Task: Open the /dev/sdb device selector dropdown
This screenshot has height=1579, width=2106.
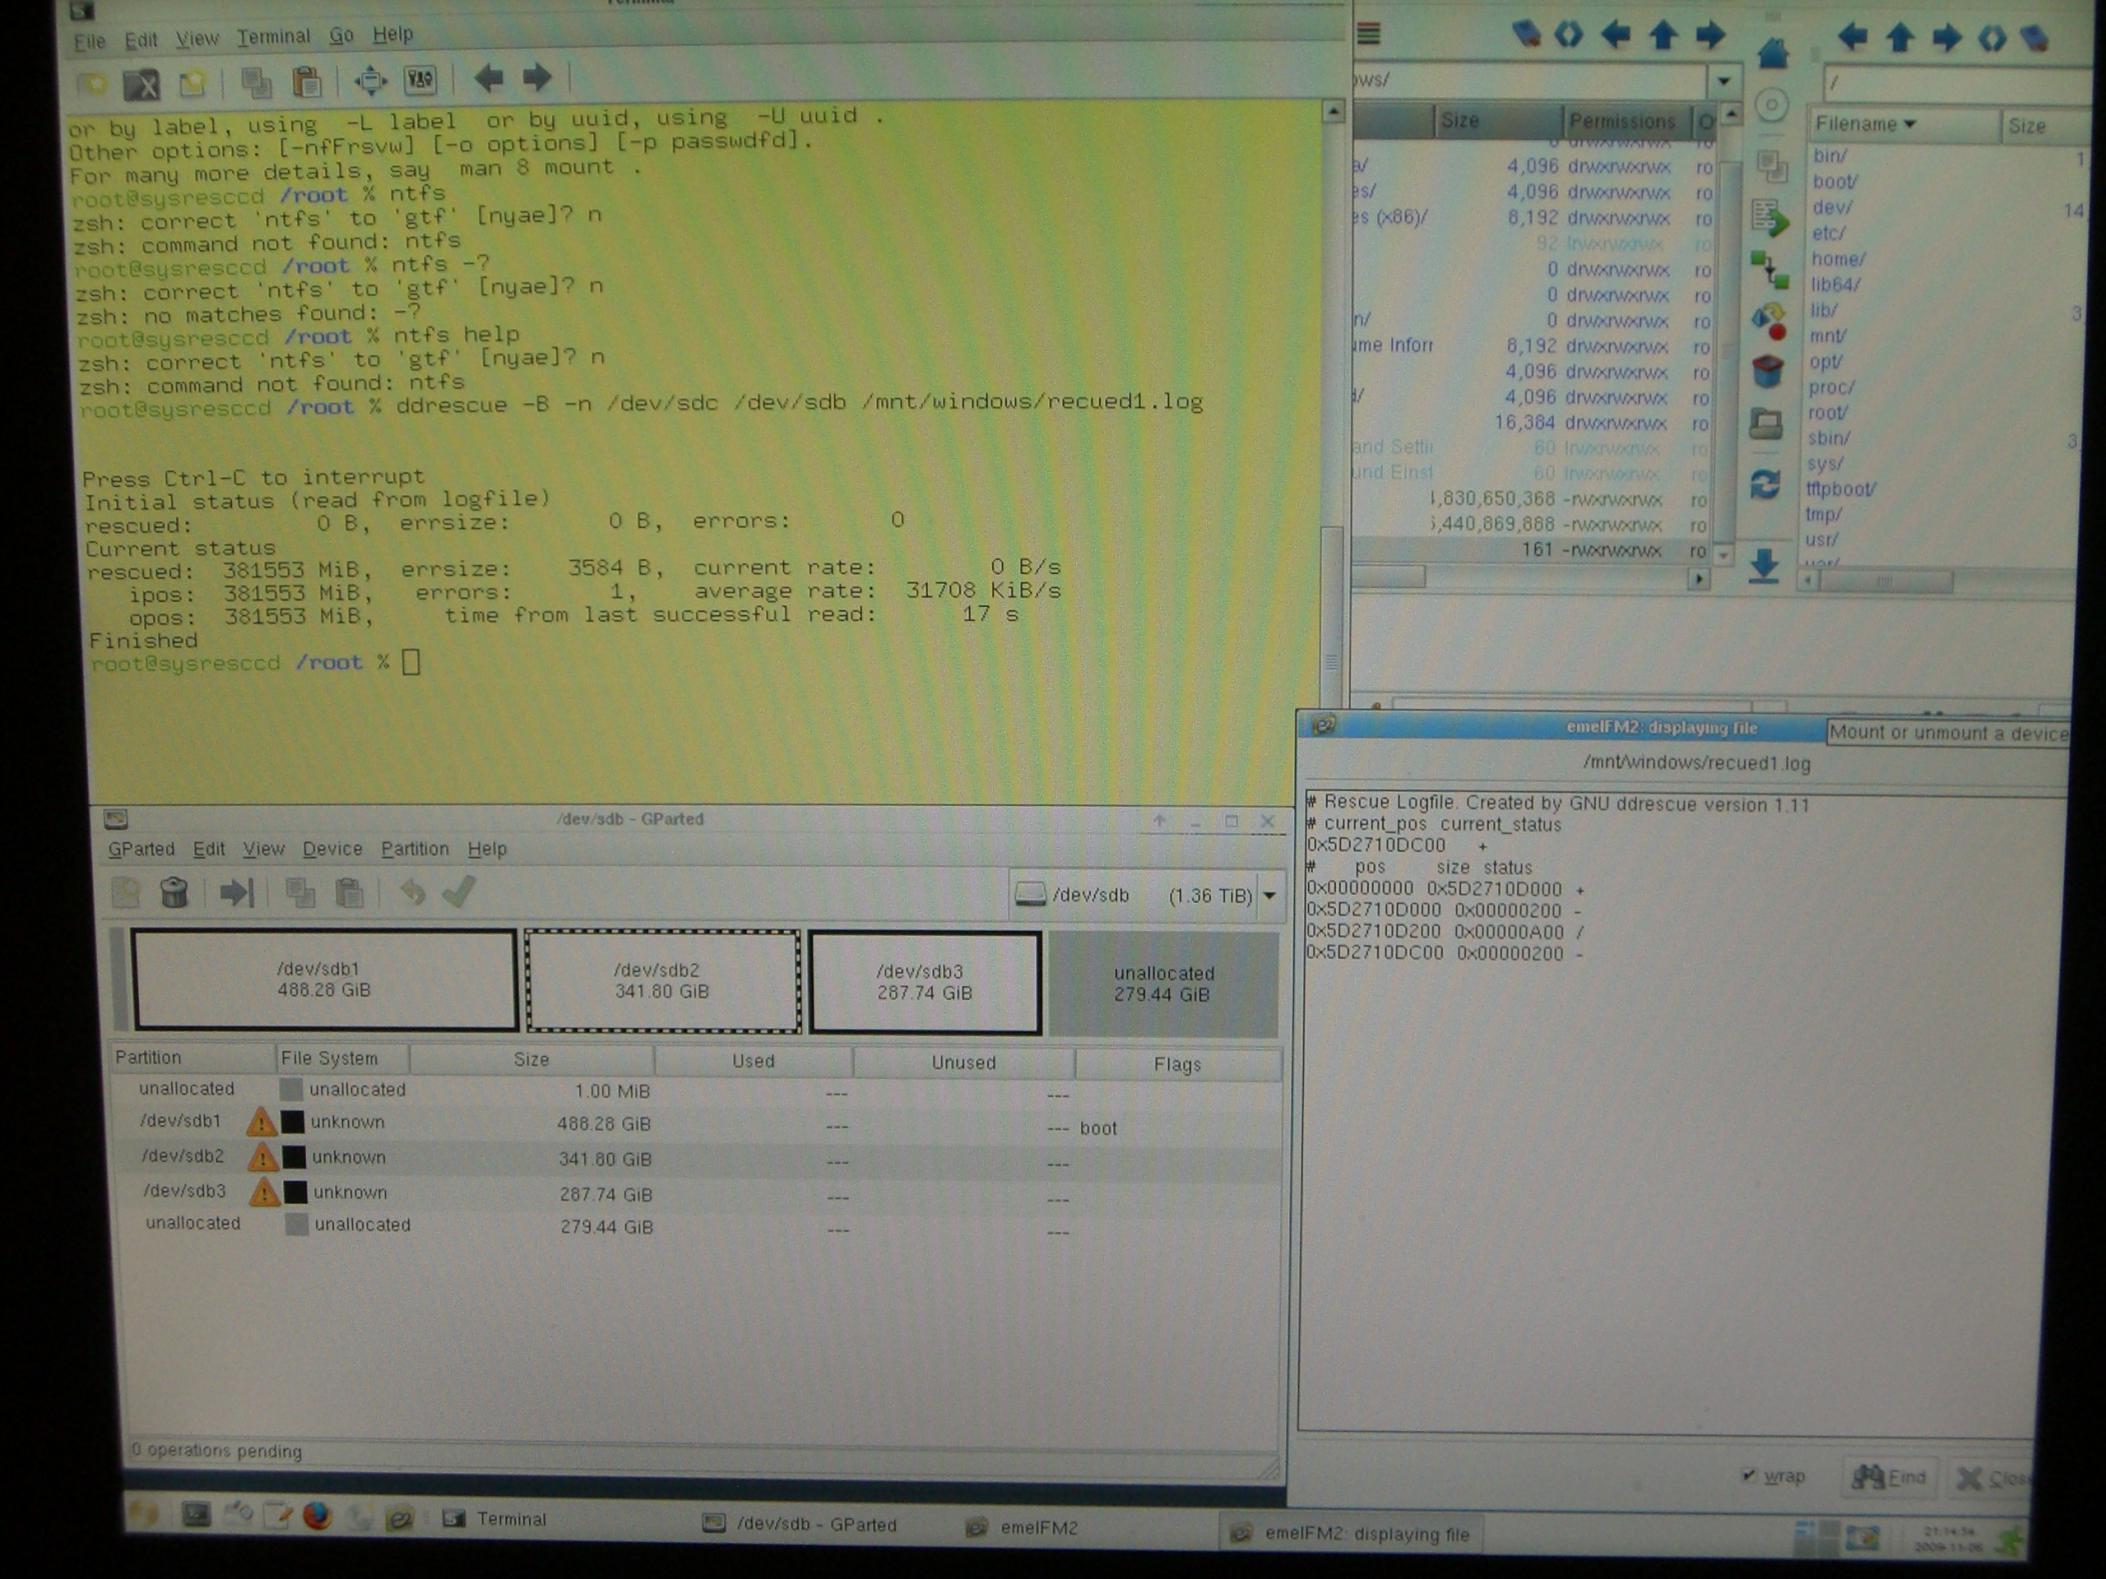Action: tap(1269, 895)
